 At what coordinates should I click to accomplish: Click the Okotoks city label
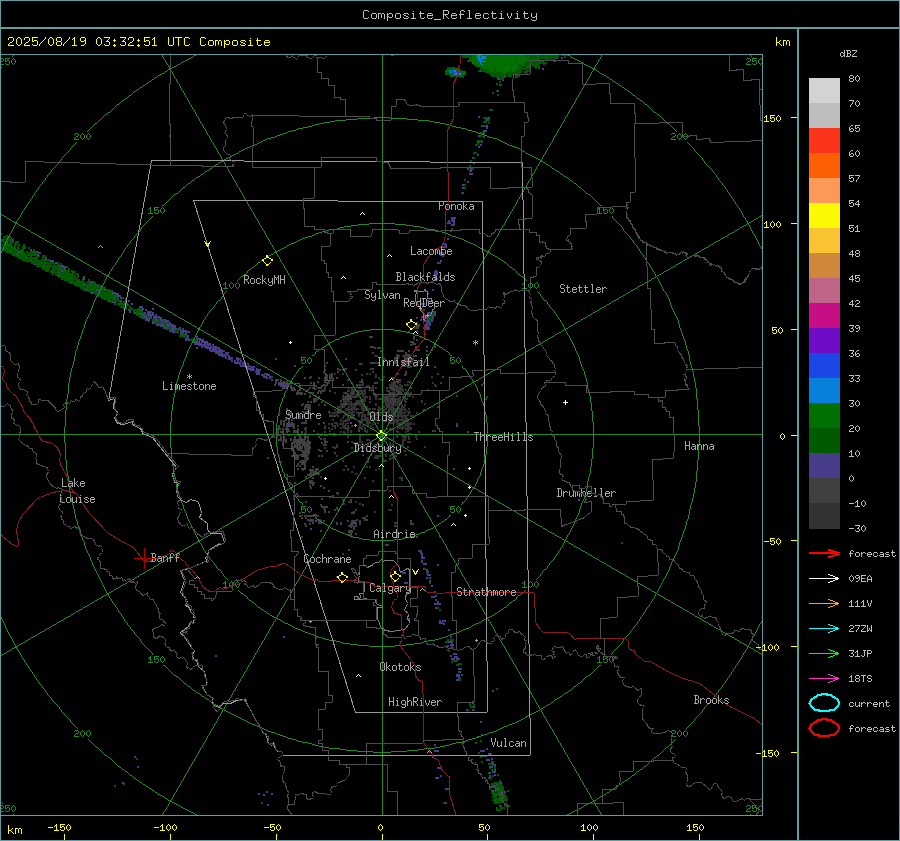pyautogui.click(x=400, y=667)
